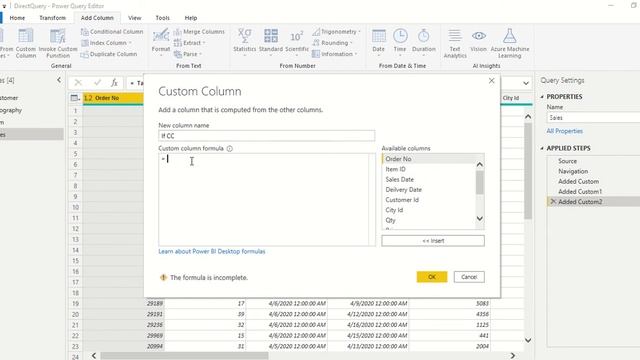Image resolution: width=640 pixels, height=360 pixels.
Task: Expand Rounding dropdown
Action: [x=332, y=43]
